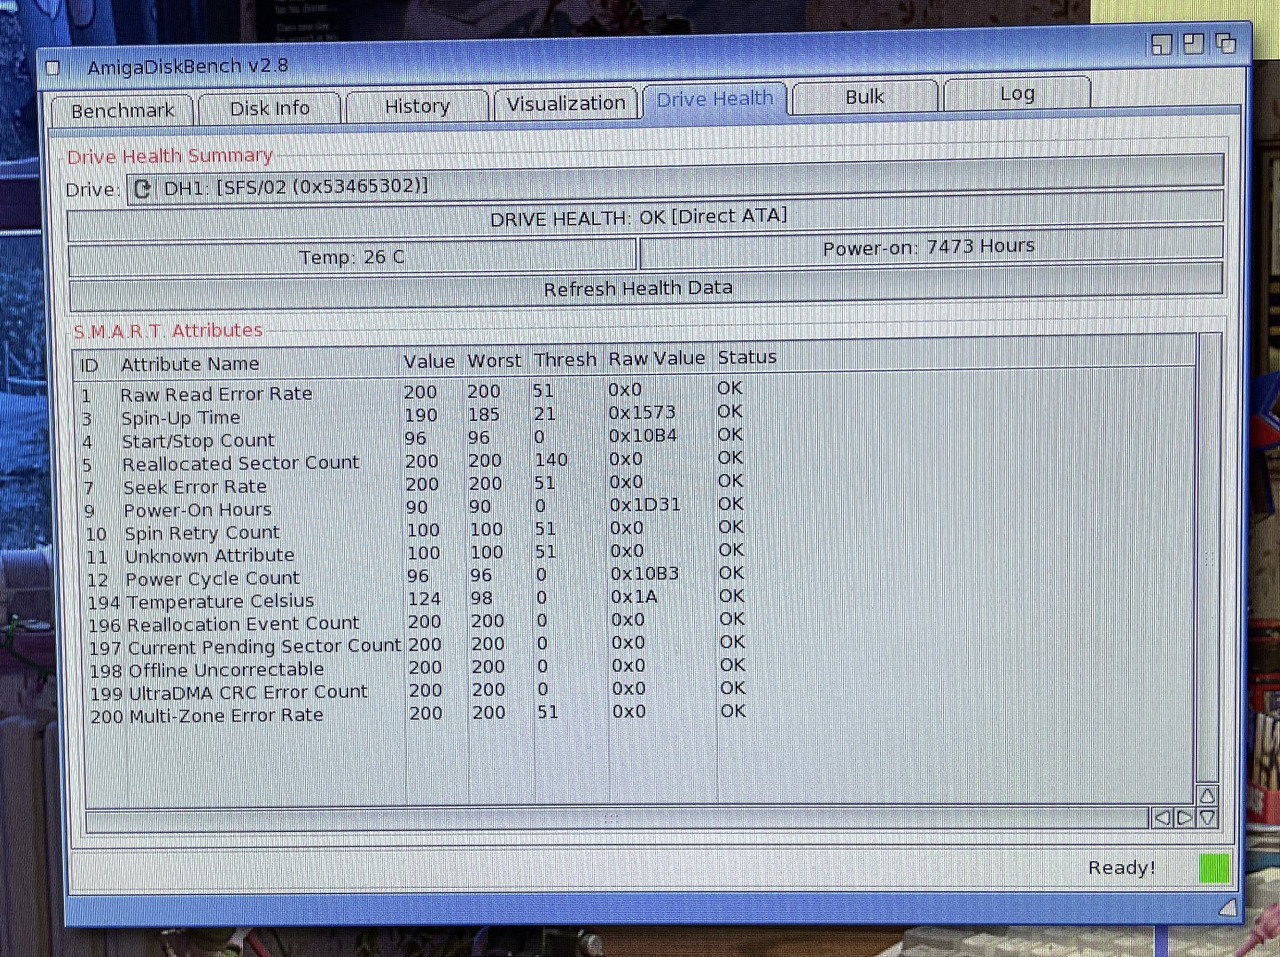
Task: Click the scroll right arrow of attribute list
Action: pos(1185,818)
